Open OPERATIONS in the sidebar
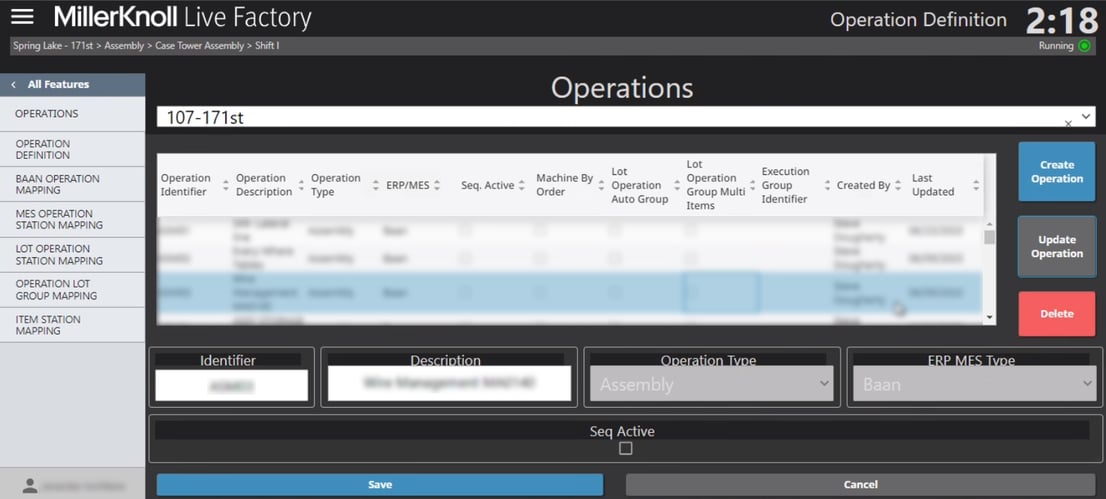Screen dimensions: 1106x499 point(73,114)
